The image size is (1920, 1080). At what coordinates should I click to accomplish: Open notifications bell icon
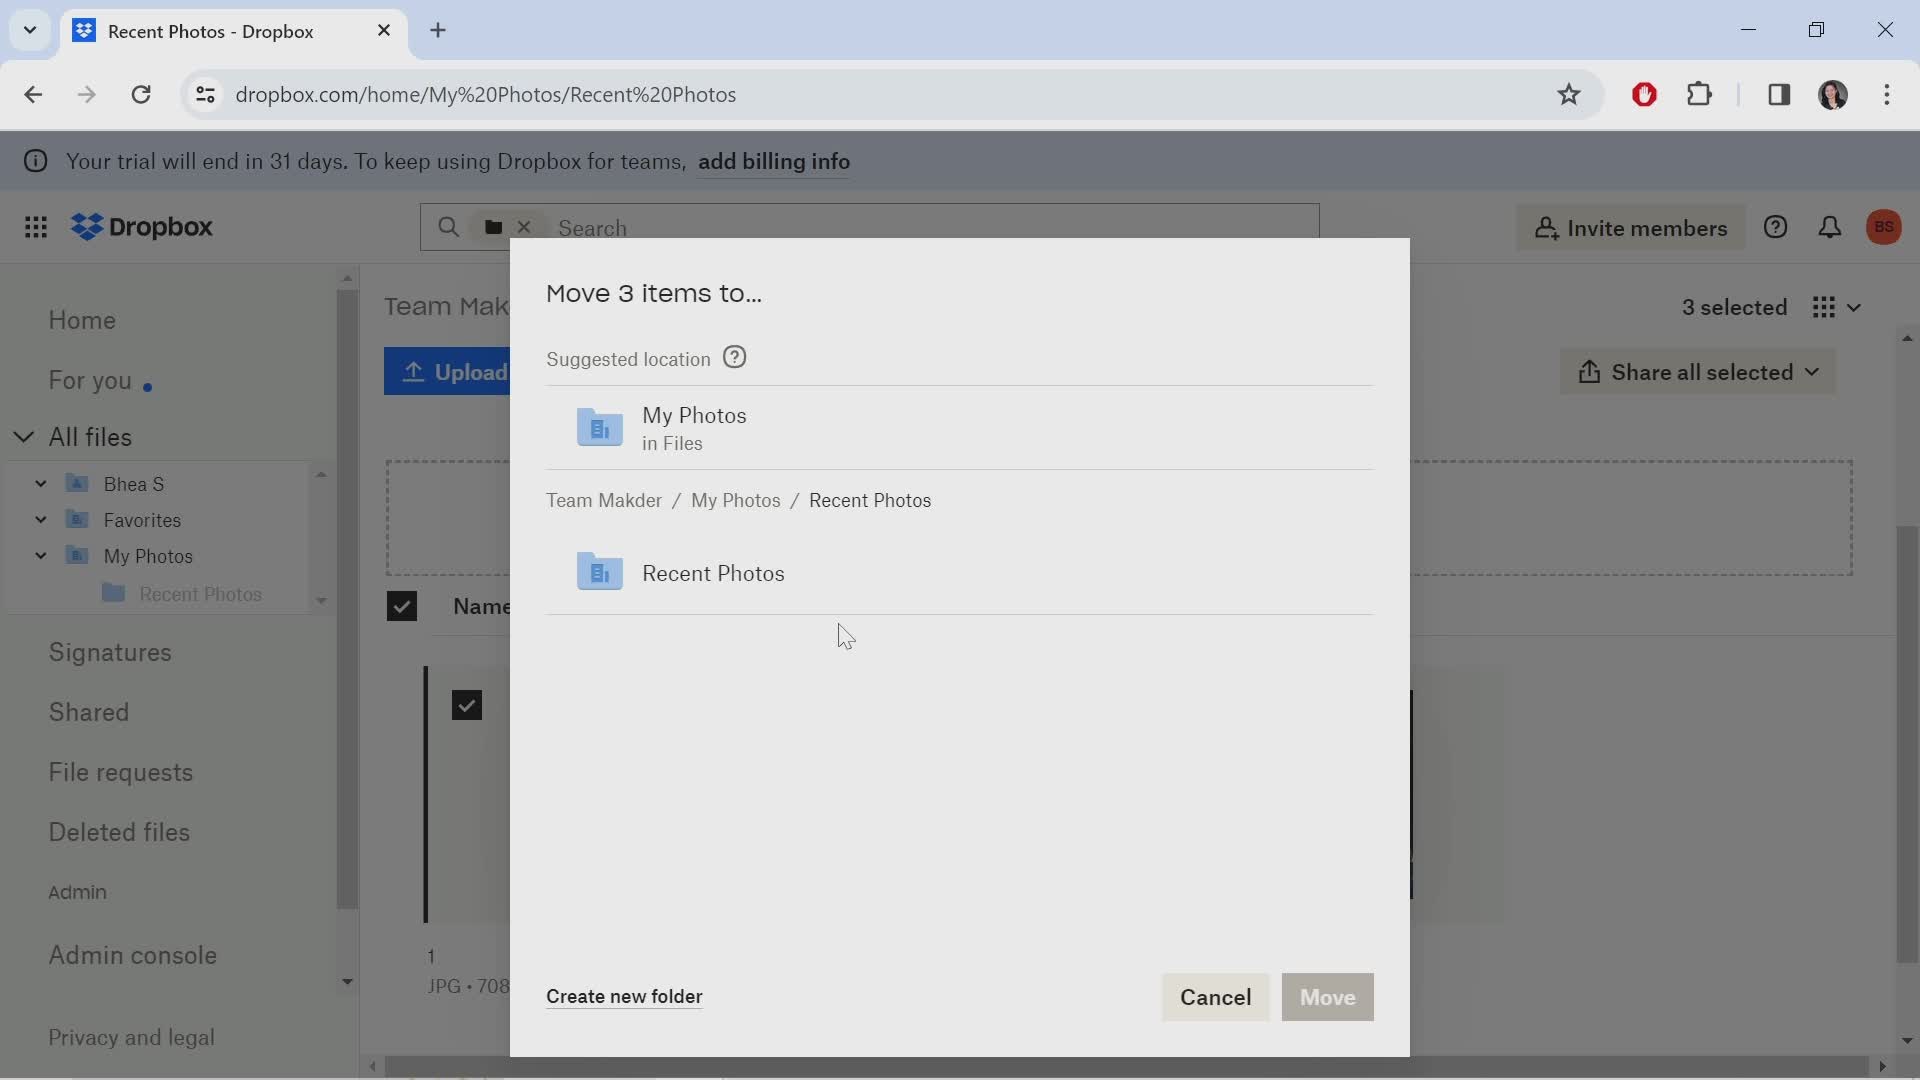(1830, 227)
